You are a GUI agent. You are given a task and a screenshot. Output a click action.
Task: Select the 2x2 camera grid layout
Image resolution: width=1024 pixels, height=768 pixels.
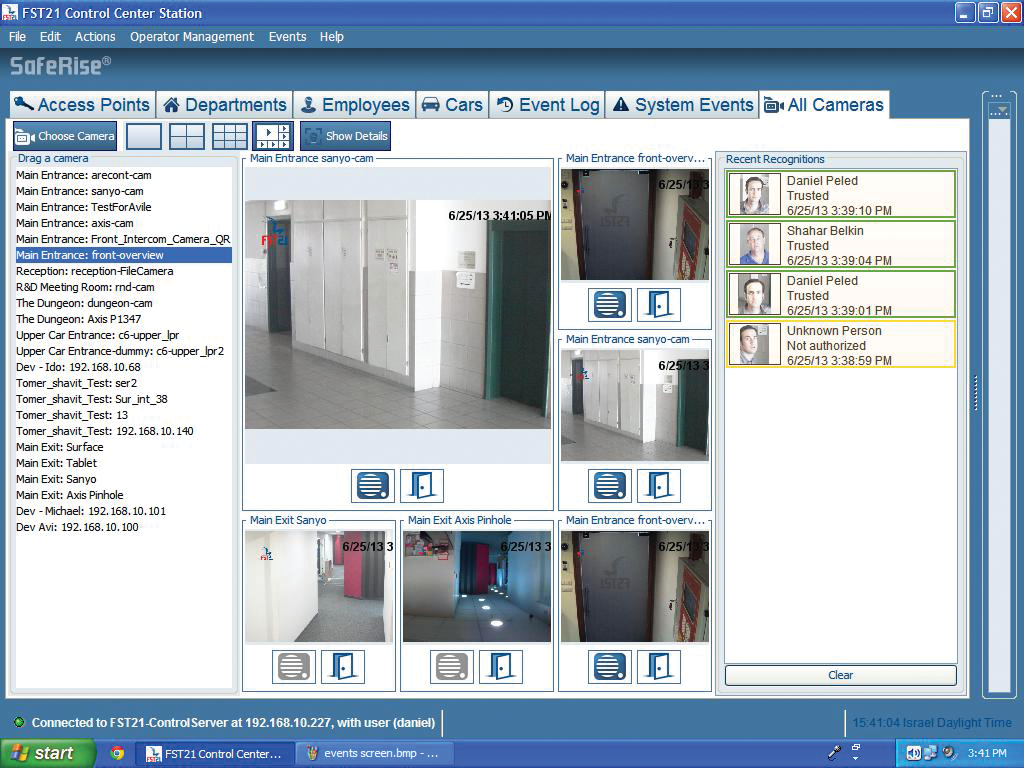187,135
